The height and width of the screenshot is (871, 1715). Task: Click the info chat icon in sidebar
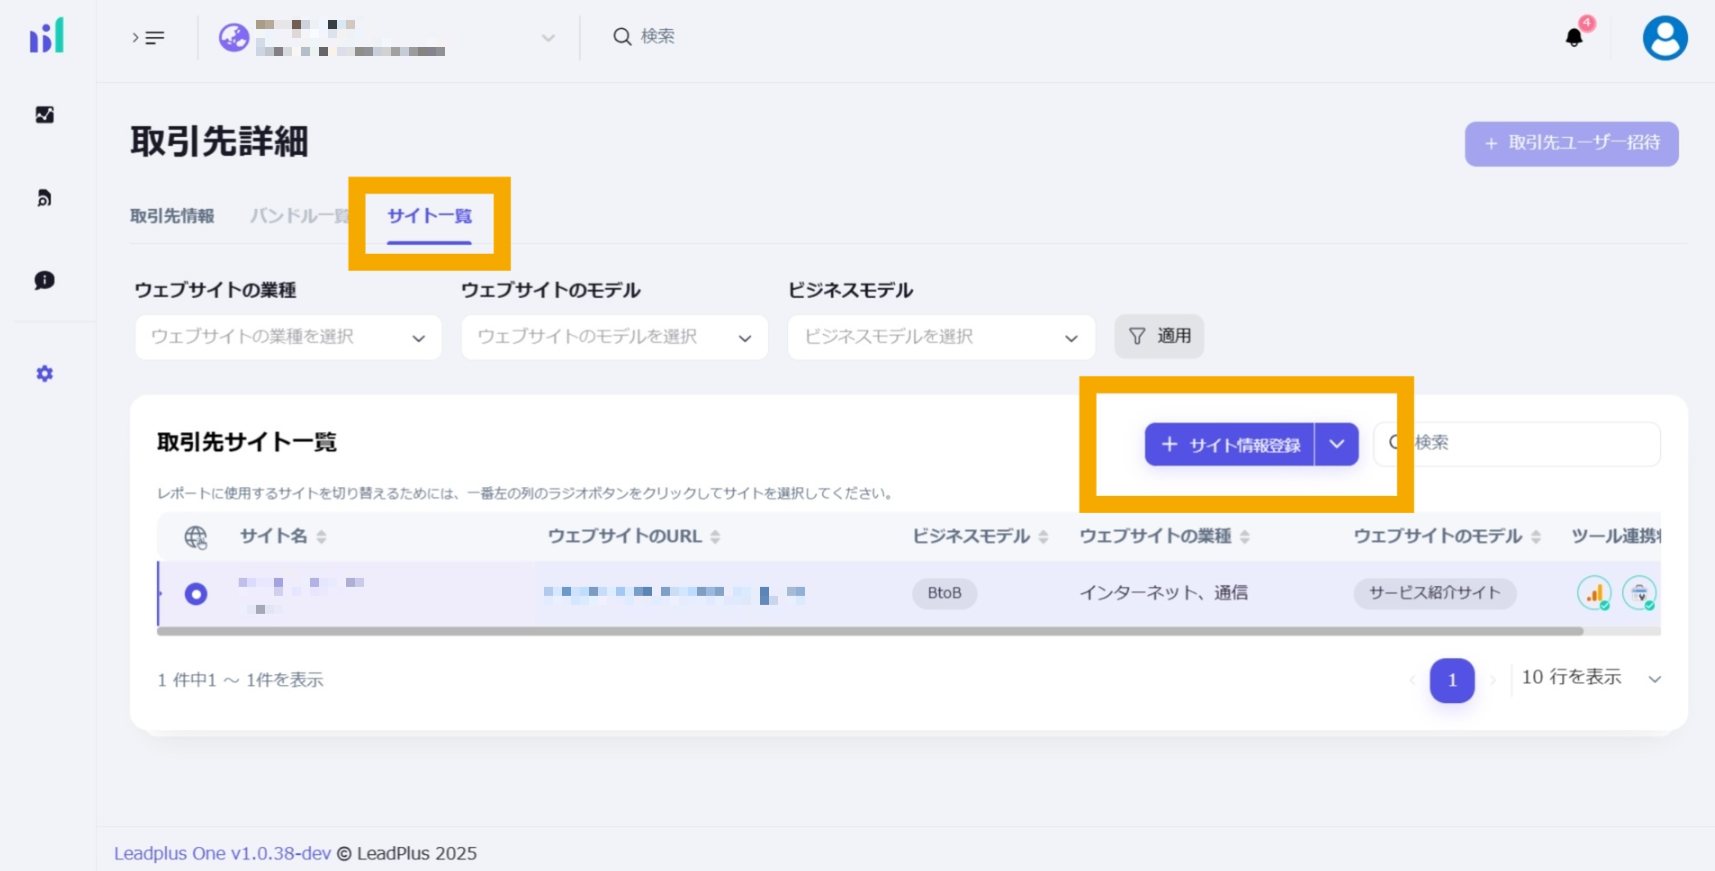(45, 280)
